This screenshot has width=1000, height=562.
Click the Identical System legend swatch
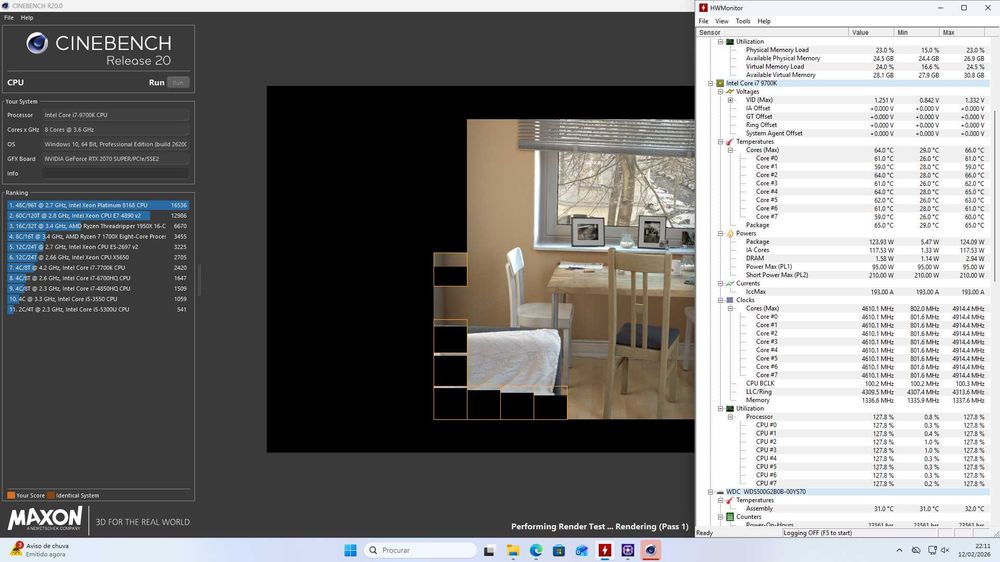[51, 495]
